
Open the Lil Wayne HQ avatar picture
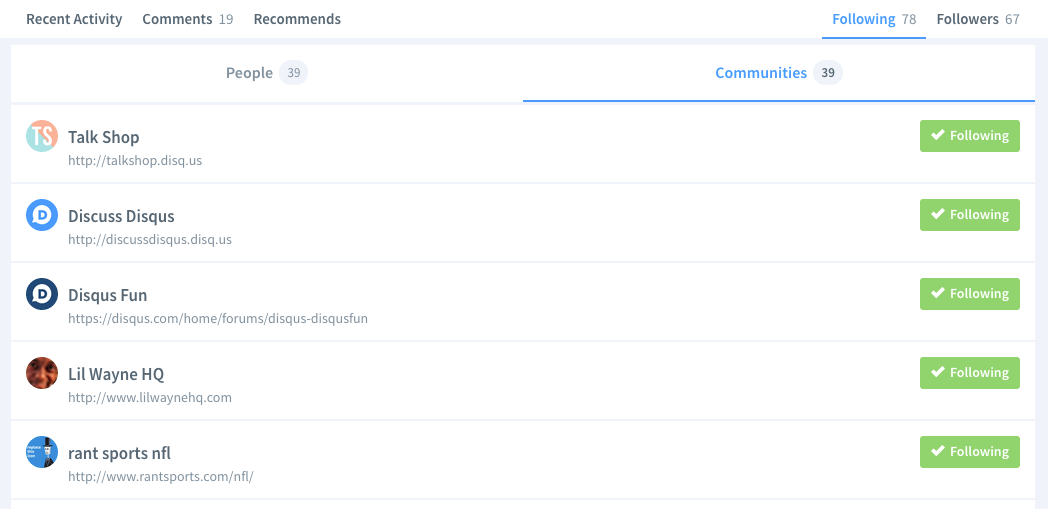click(42, 373)
